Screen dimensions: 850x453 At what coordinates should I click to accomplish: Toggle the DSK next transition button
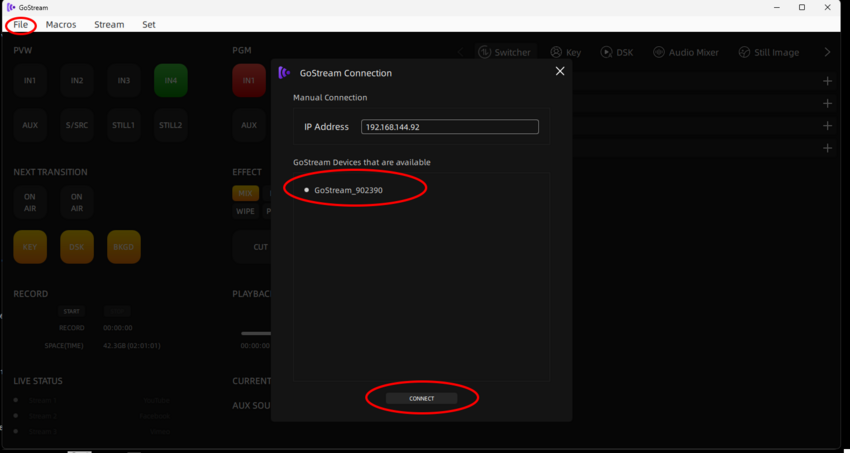77,247
